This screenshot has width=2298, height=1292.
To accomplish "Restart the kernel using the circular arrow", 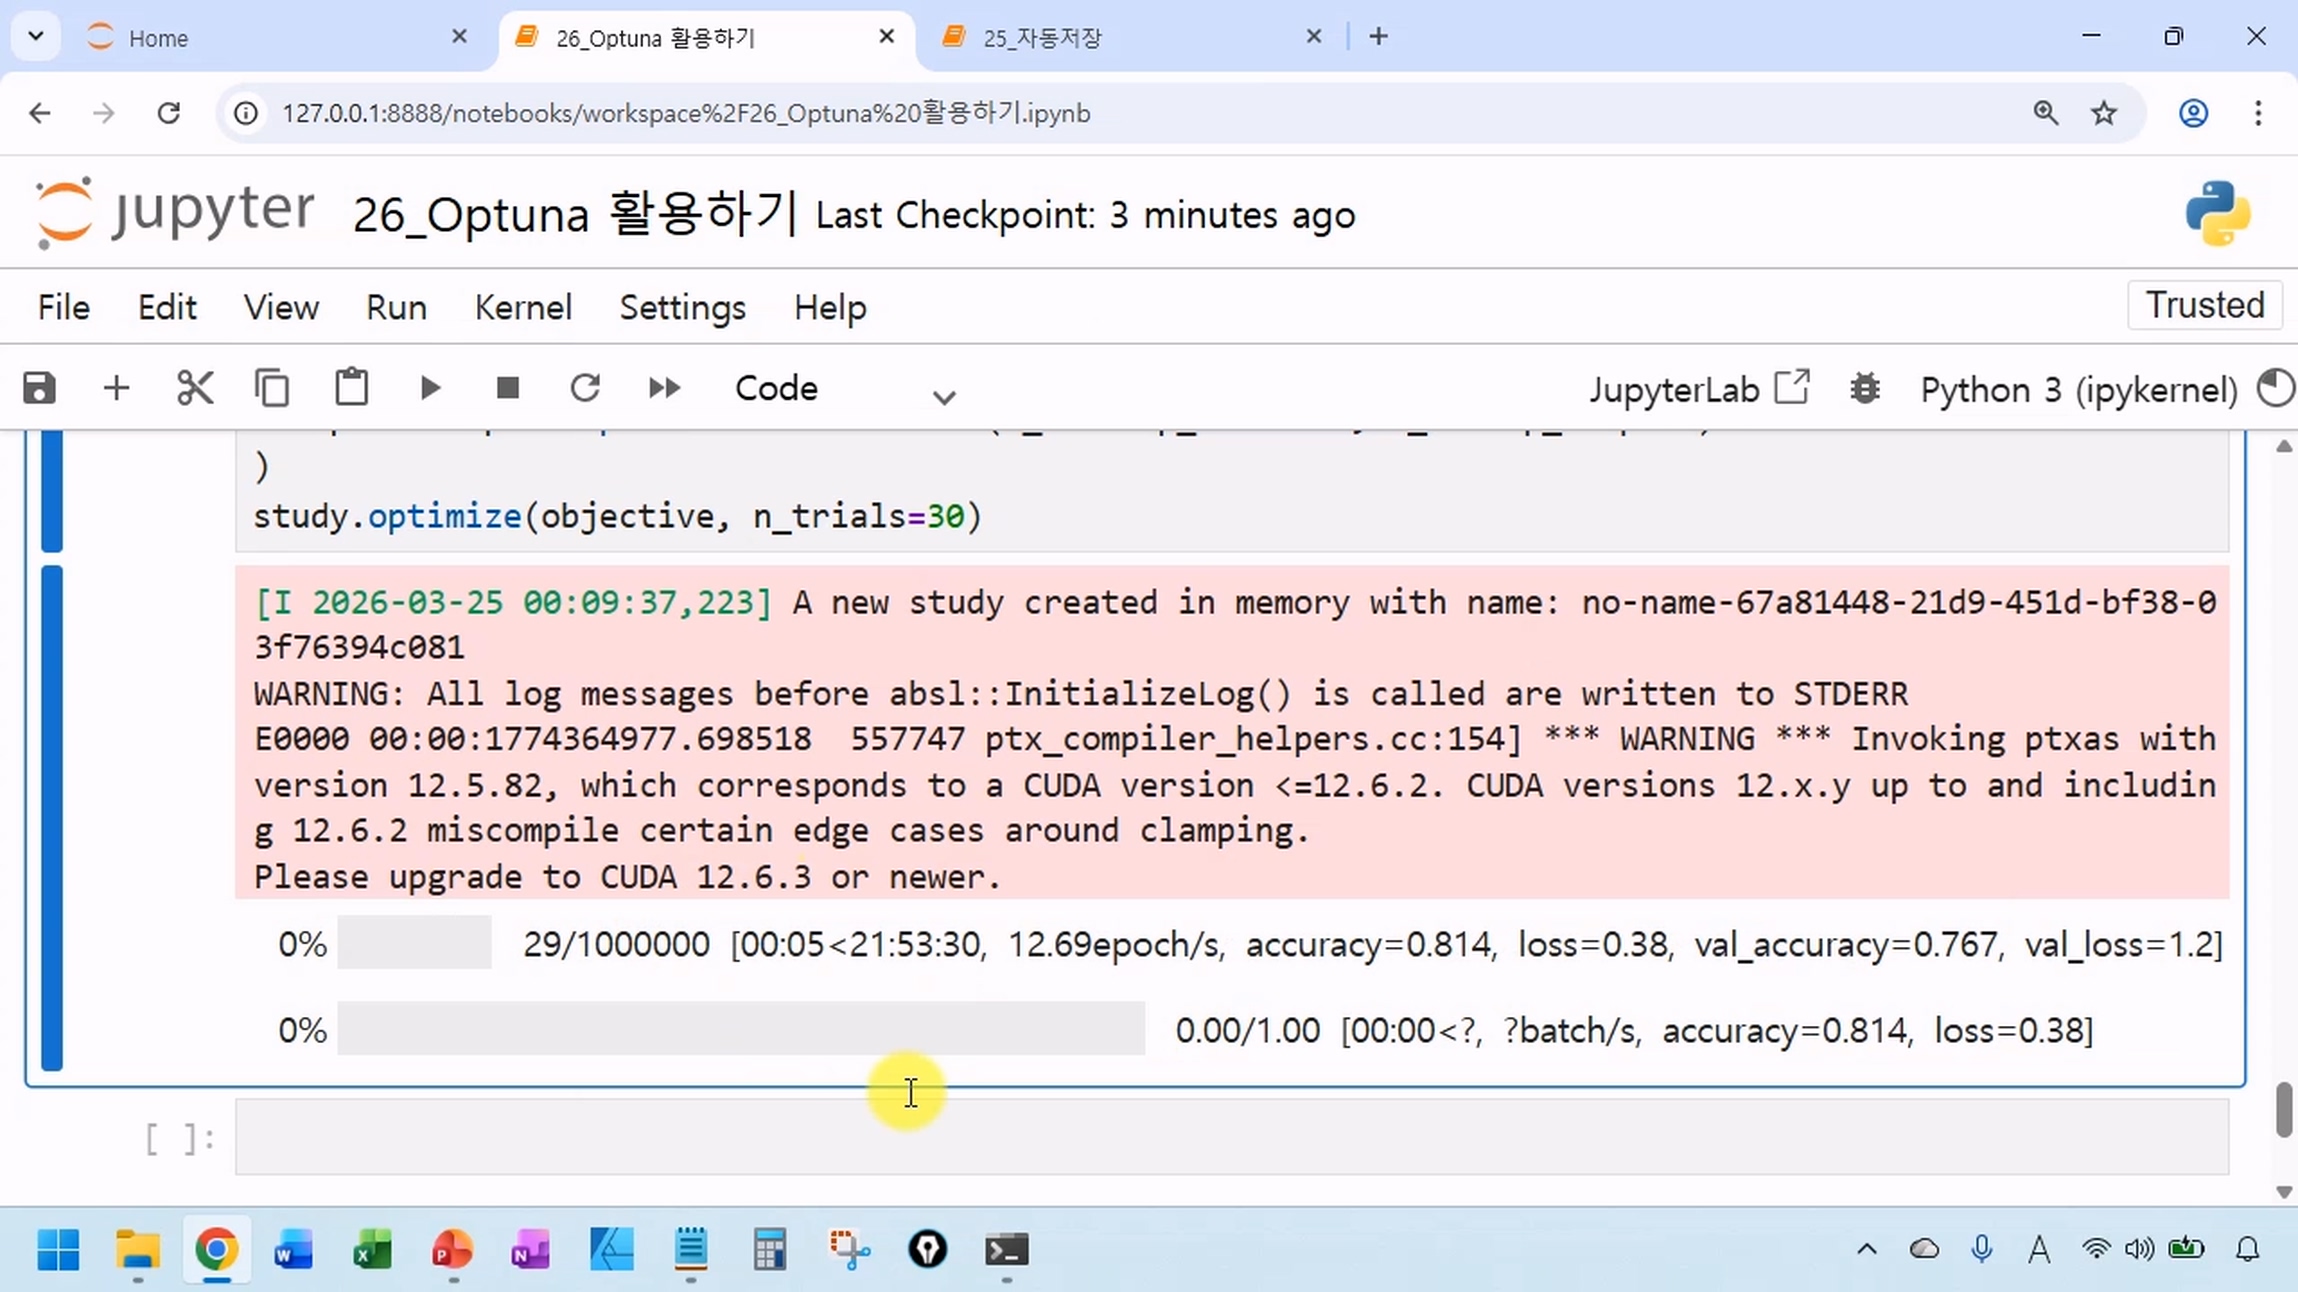I will tap(585, 388).
